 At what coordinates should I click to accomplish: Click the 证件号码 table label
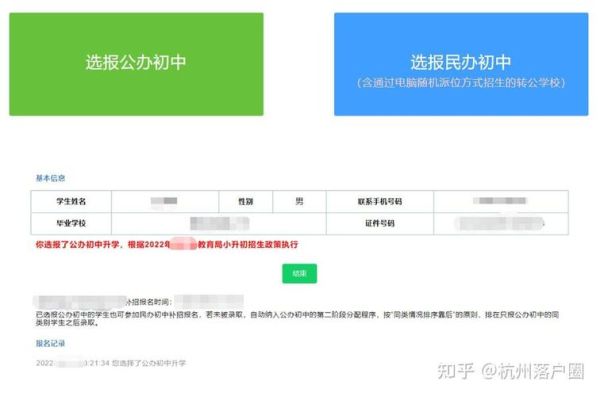click(380, 223)
